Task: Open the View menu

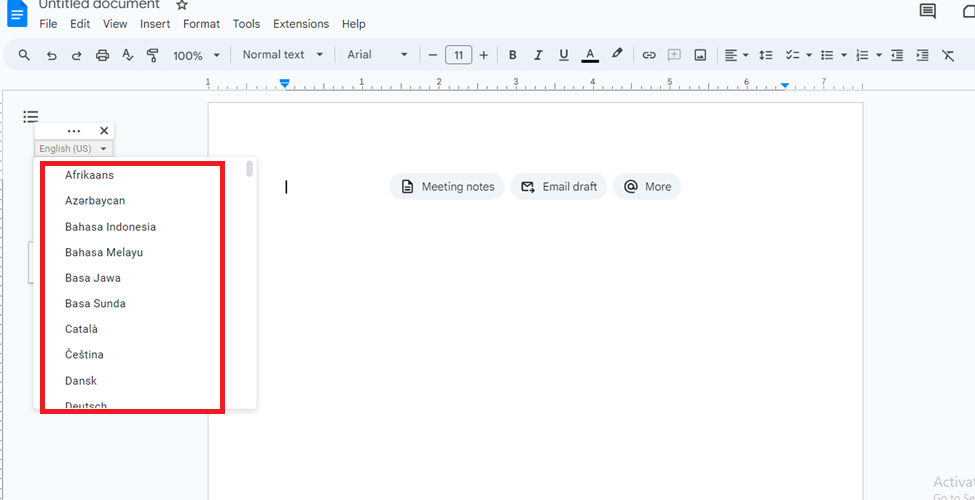Action: pyautogui.click(x=115, y=24)
